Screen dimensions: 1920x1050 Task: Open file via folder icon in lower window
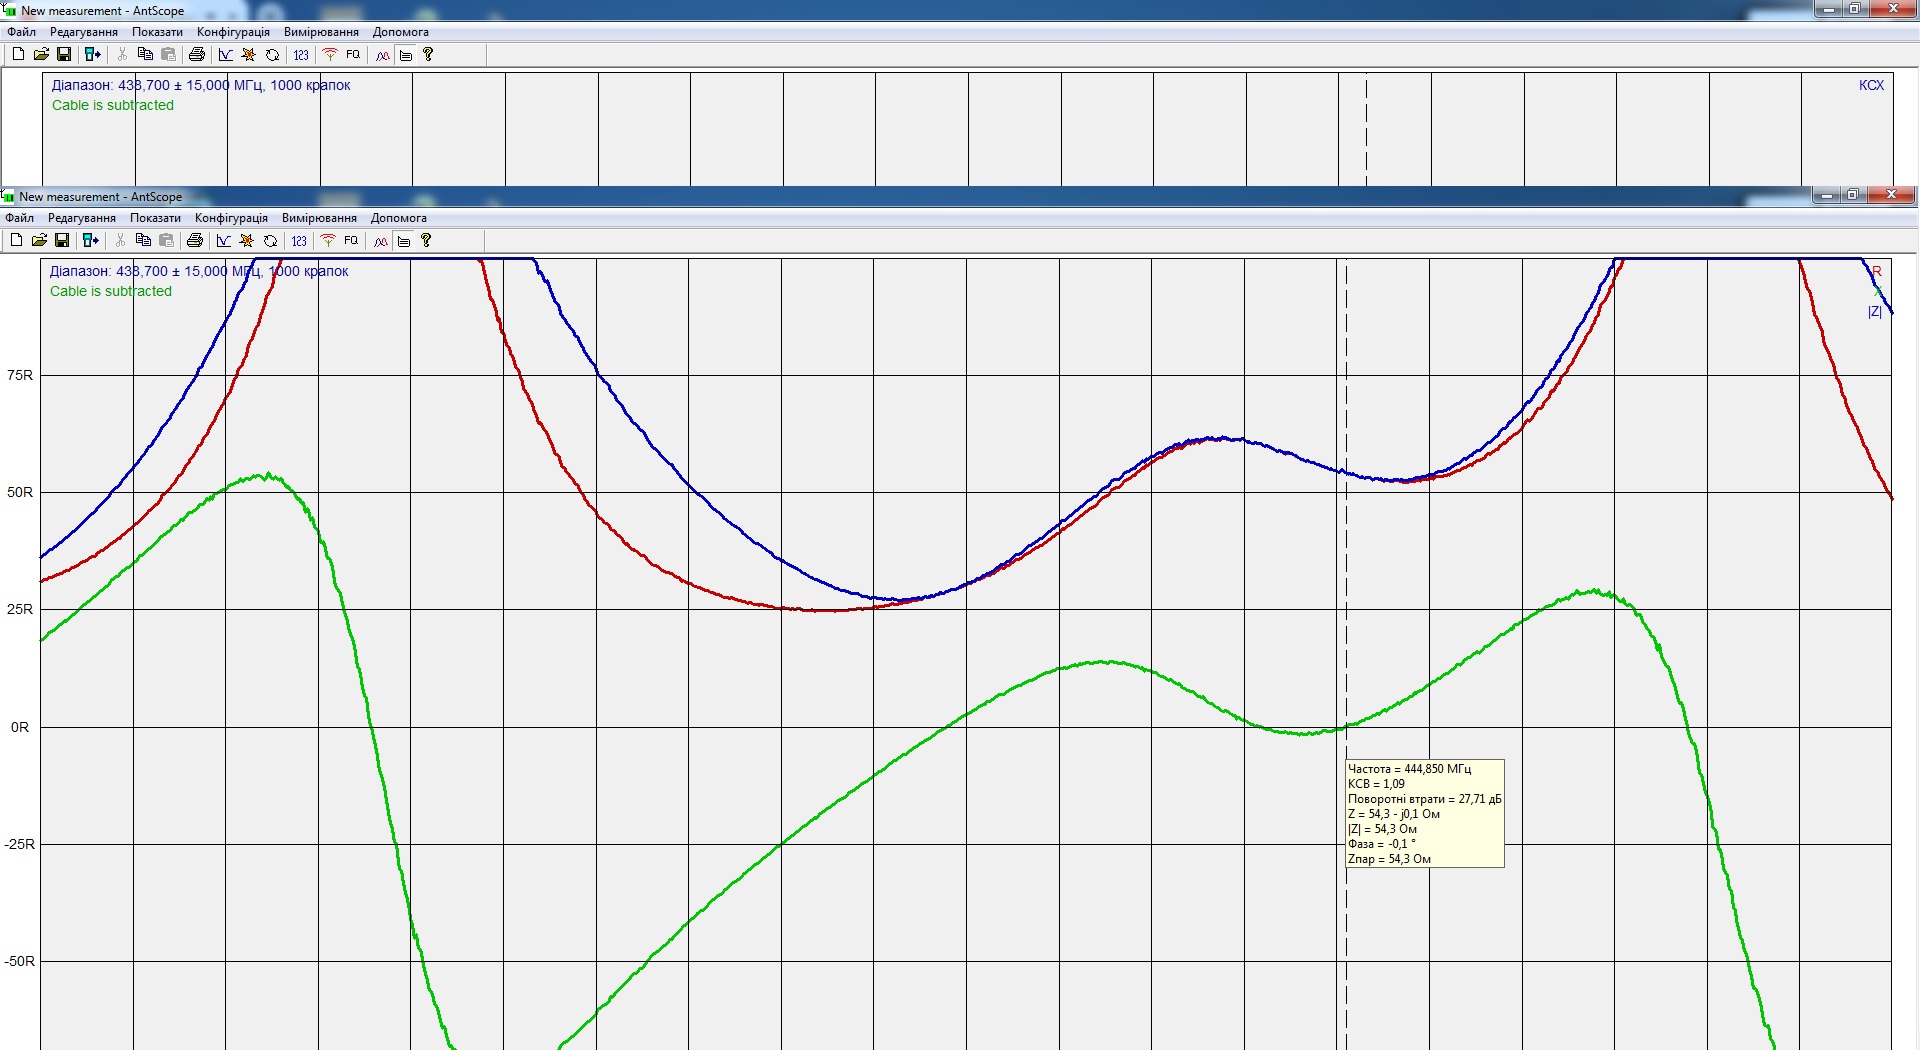pos(39,241)
